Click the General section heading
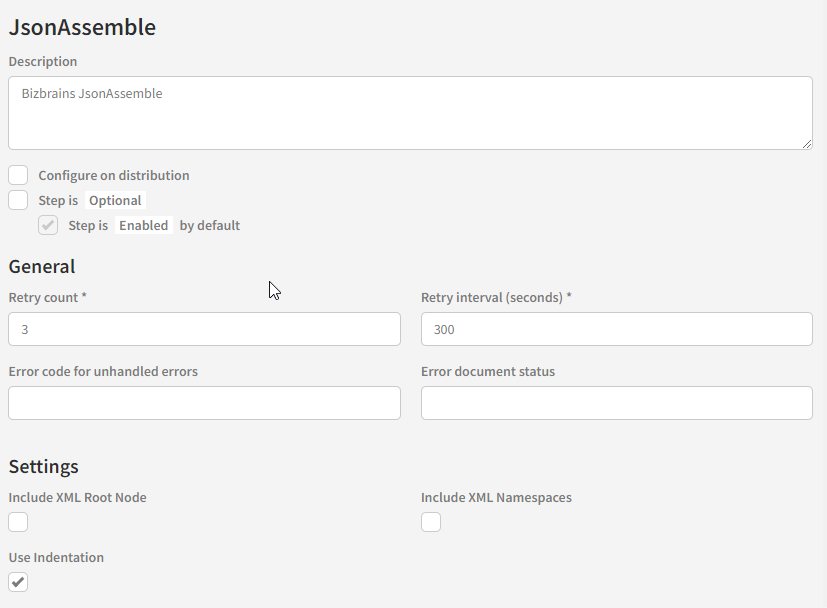Viewport: 827px width, 608px height. (42, 266)
